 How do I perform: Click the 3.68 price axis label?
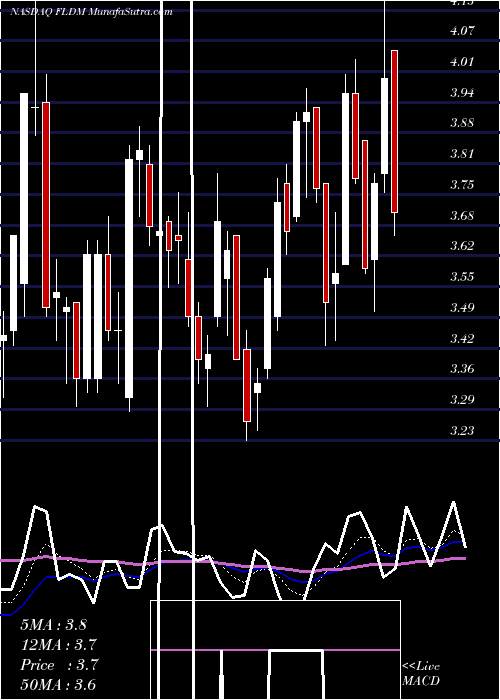[462, 215]
